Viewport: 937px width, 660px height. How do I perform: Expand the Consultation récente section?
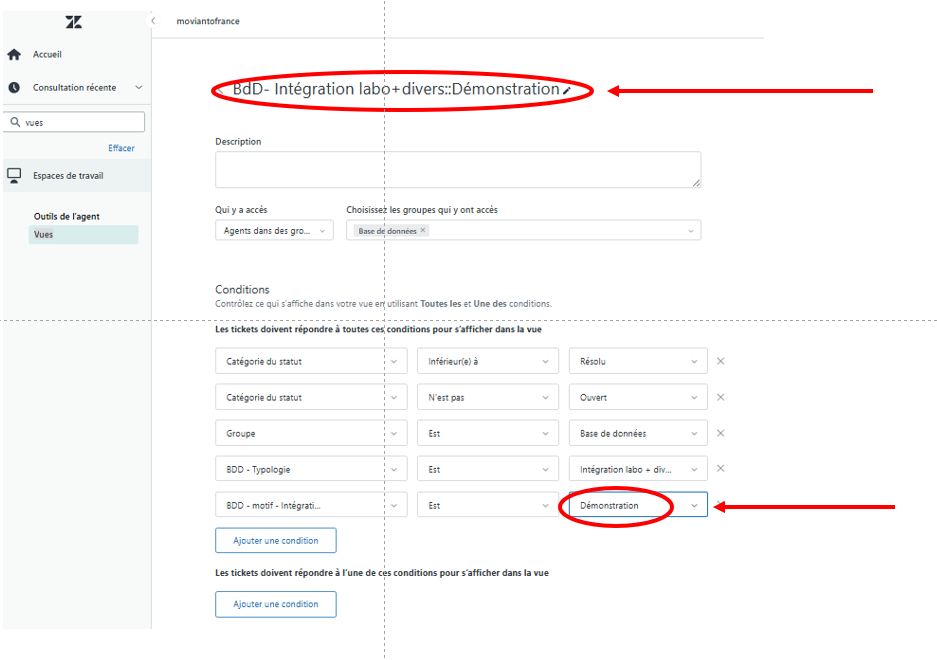pos(138,88)
